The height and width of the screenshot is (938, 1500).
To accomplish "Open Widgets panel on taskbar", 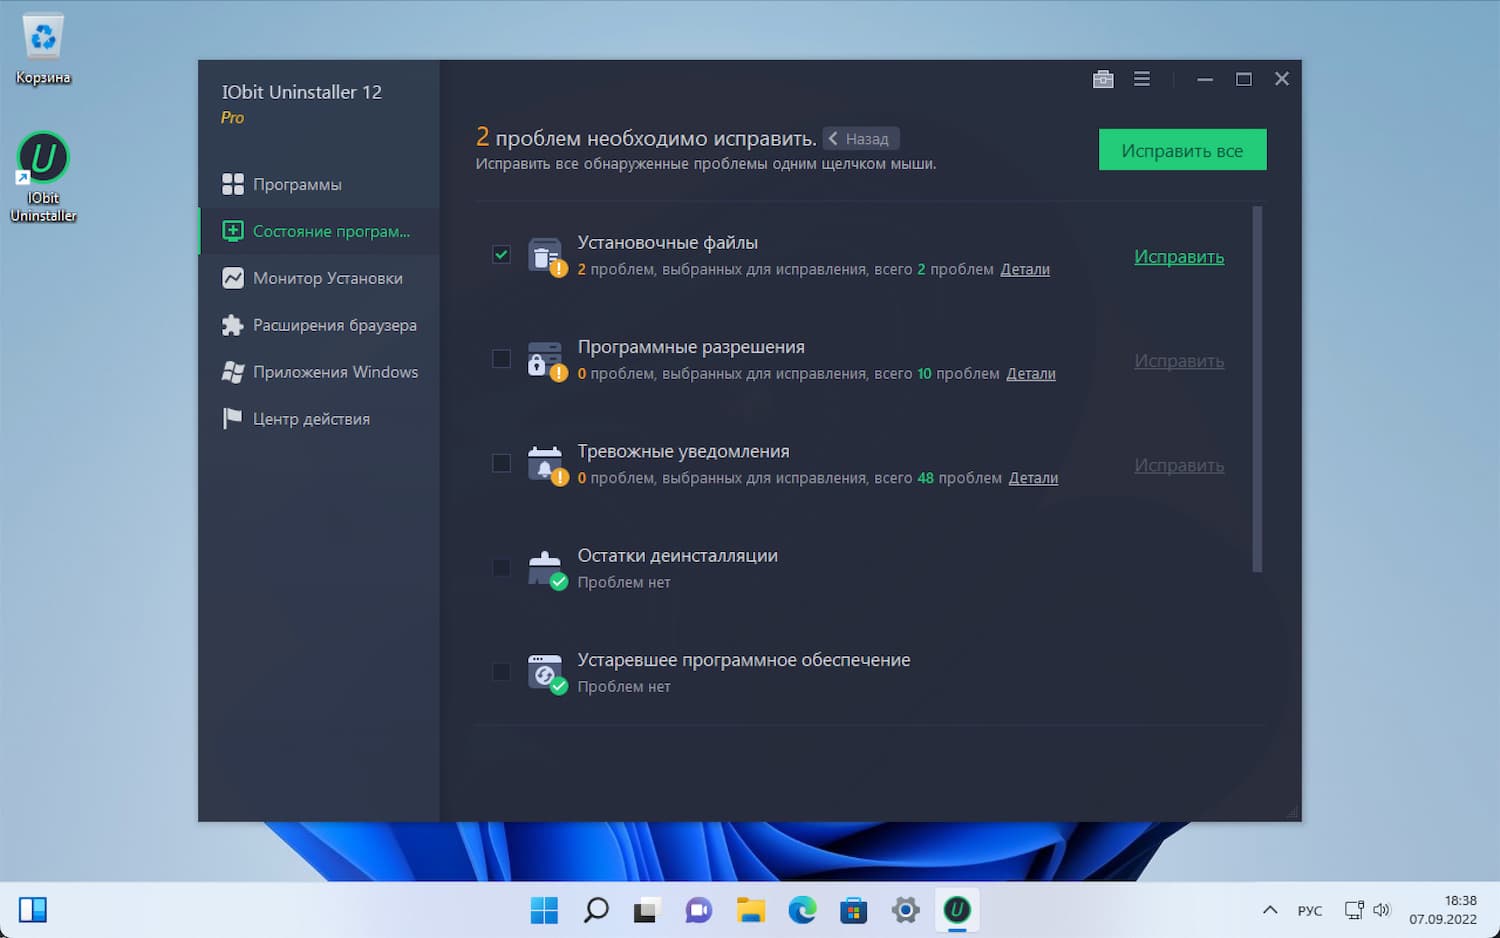I will click(33, 910).
